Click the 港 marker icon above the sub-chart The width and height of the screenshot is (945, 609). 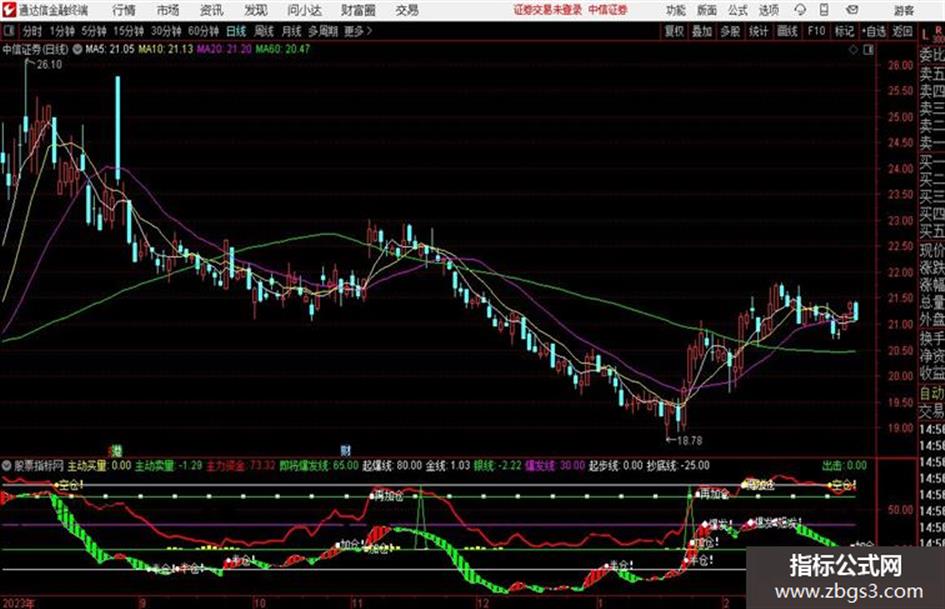116,450
